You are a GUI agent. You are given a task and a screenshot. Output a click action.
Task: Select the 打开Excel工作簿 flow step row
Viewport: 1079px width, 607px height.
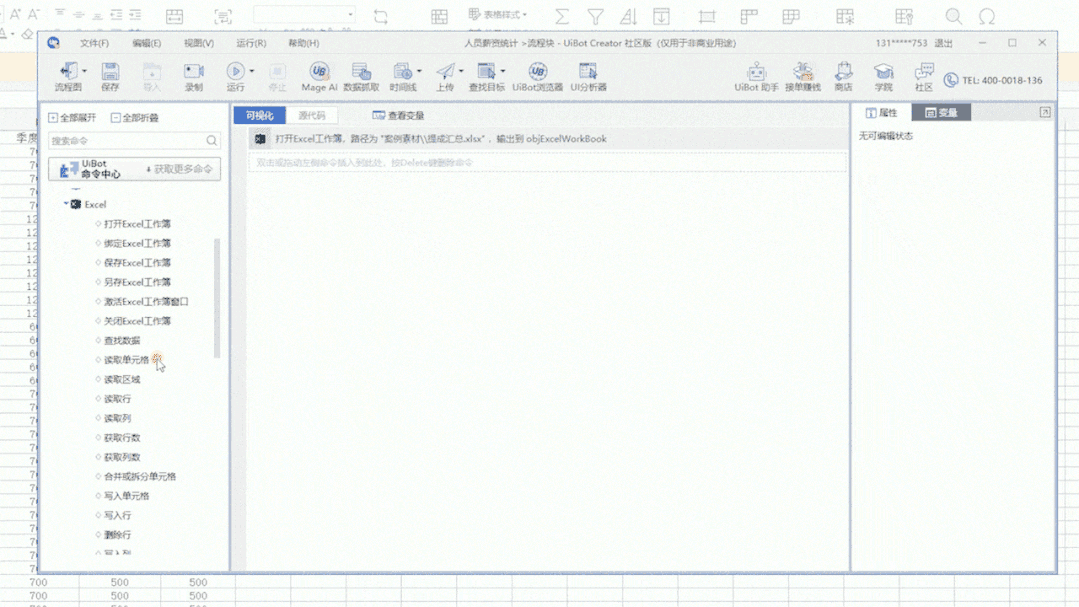click(x=548, y=139)
